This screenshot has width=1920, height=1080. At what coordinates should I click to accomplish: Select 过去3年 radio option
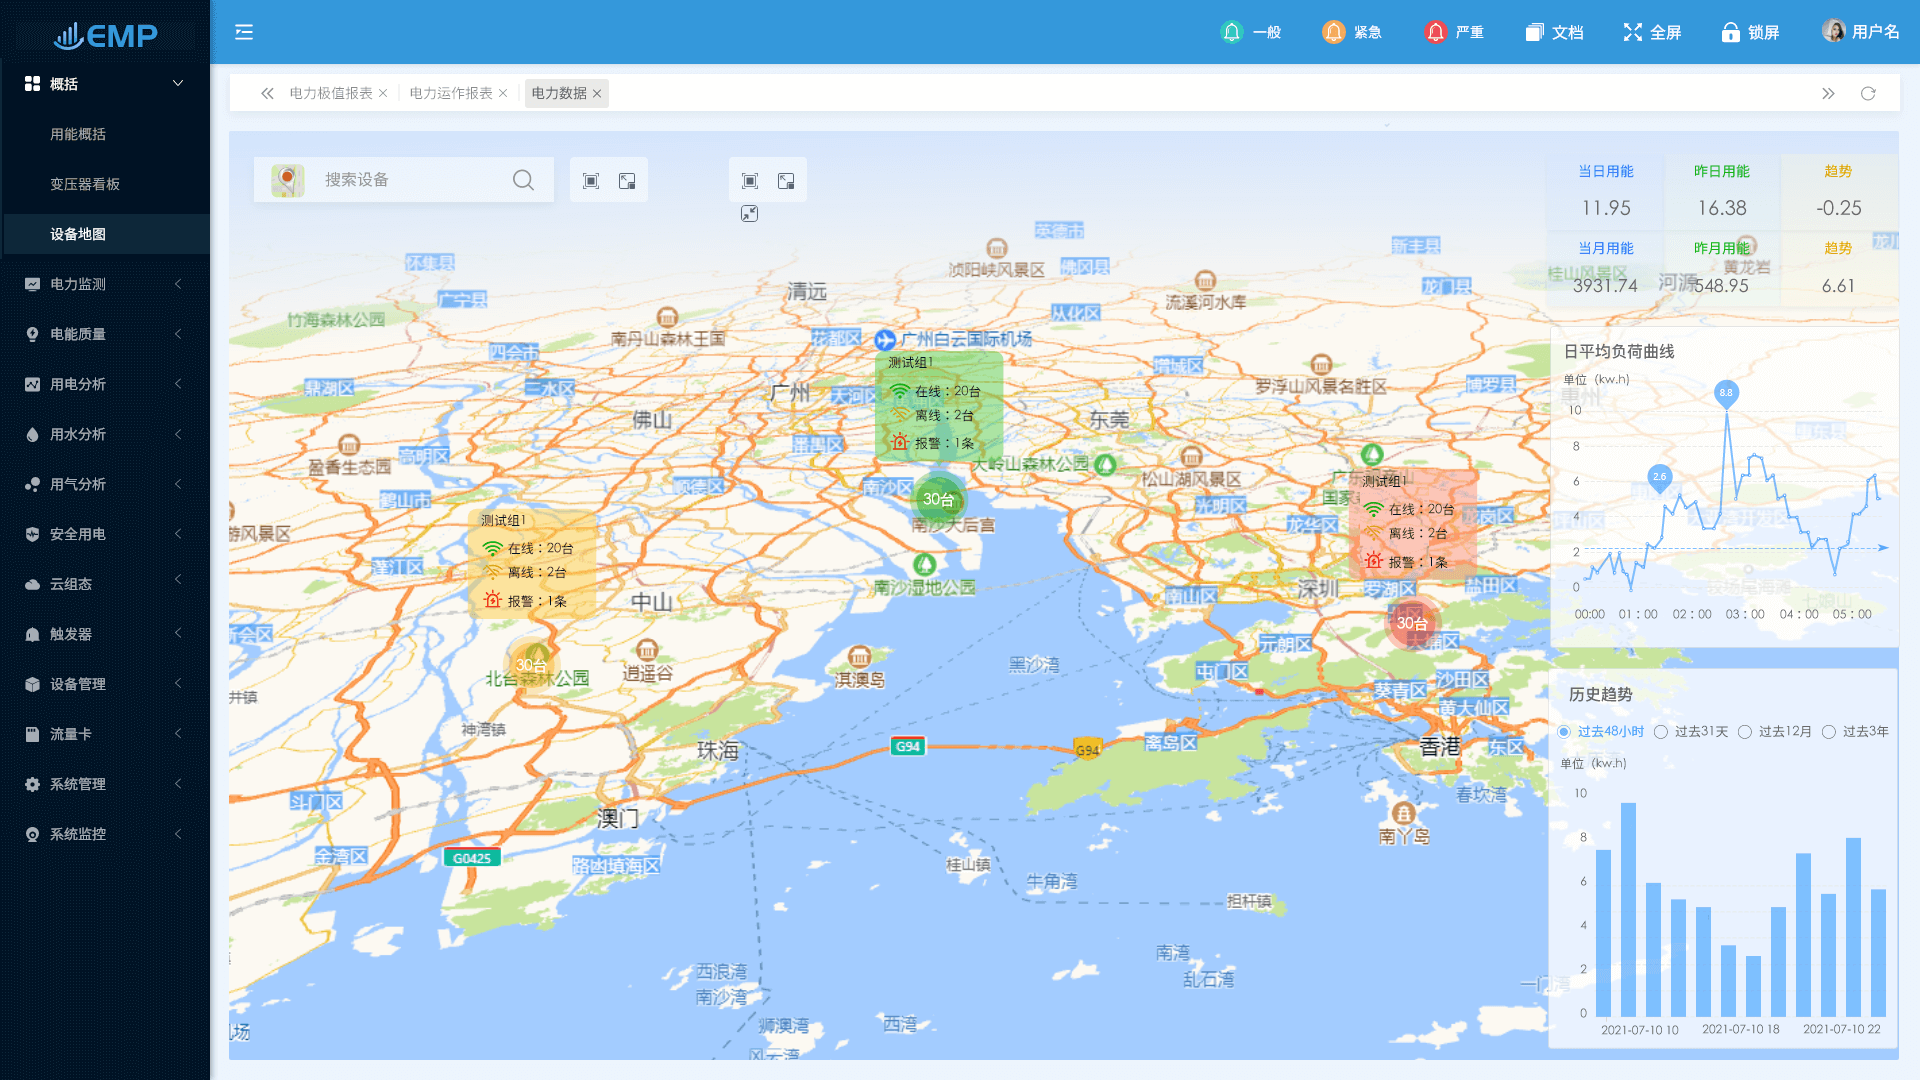(1829, 732)
